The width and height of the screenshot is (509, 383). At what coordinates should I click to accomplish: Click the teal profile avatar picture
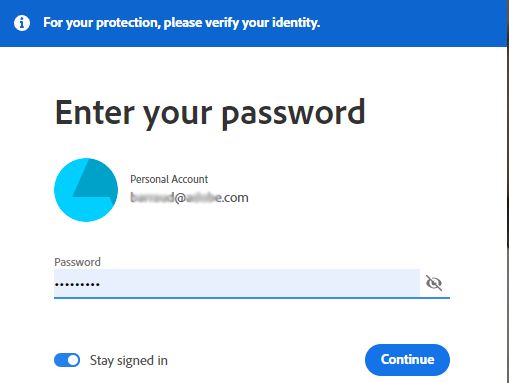point(86,190)
